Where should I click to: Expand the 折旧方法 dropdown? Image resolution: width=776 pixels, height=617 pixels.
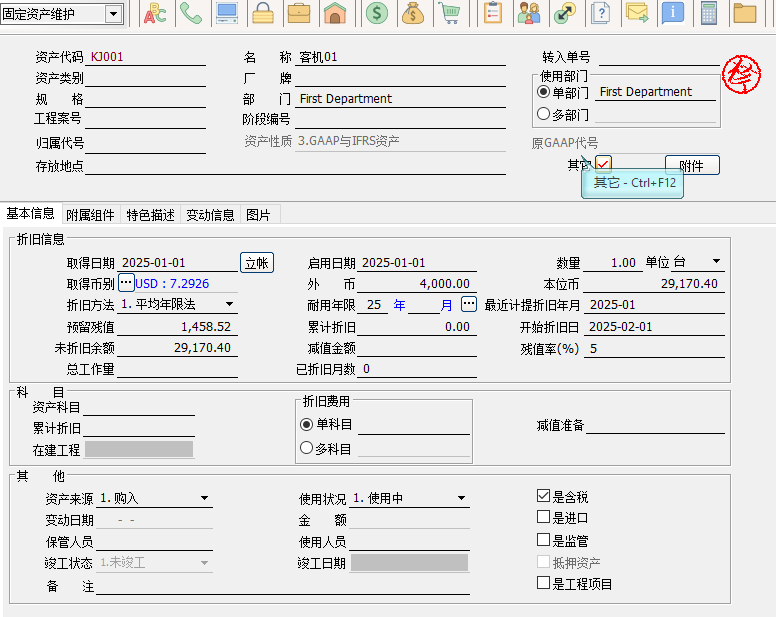[229, 304]
